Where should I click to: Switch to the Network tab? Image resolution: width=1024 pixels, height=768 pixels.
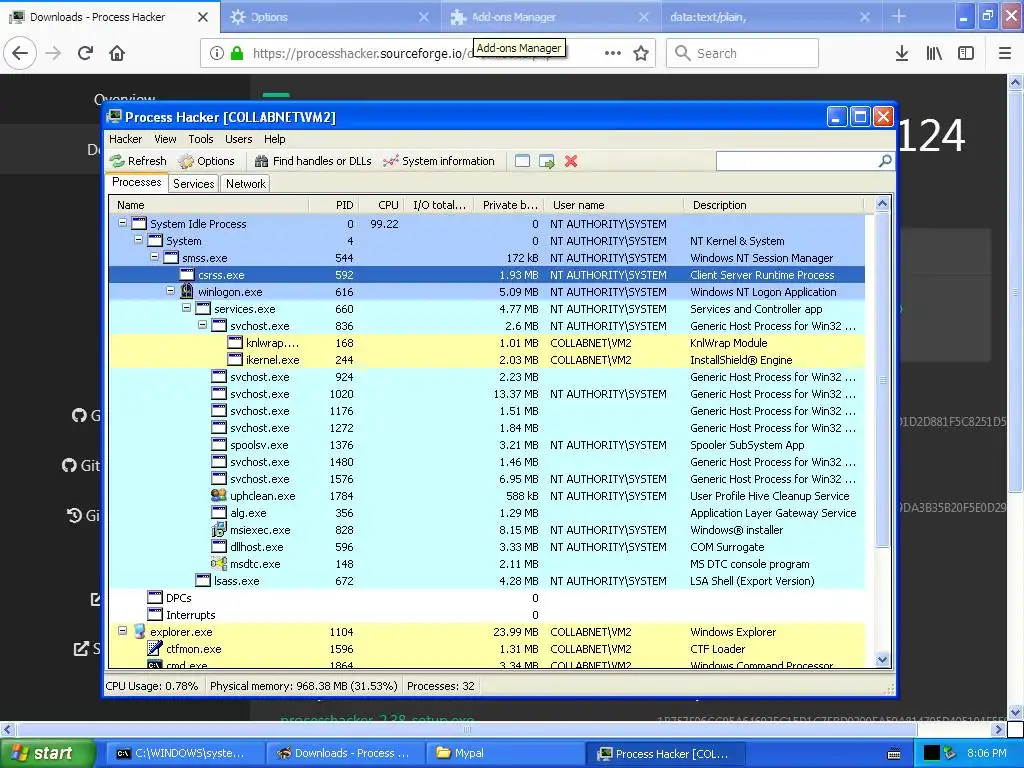[246, 184]
